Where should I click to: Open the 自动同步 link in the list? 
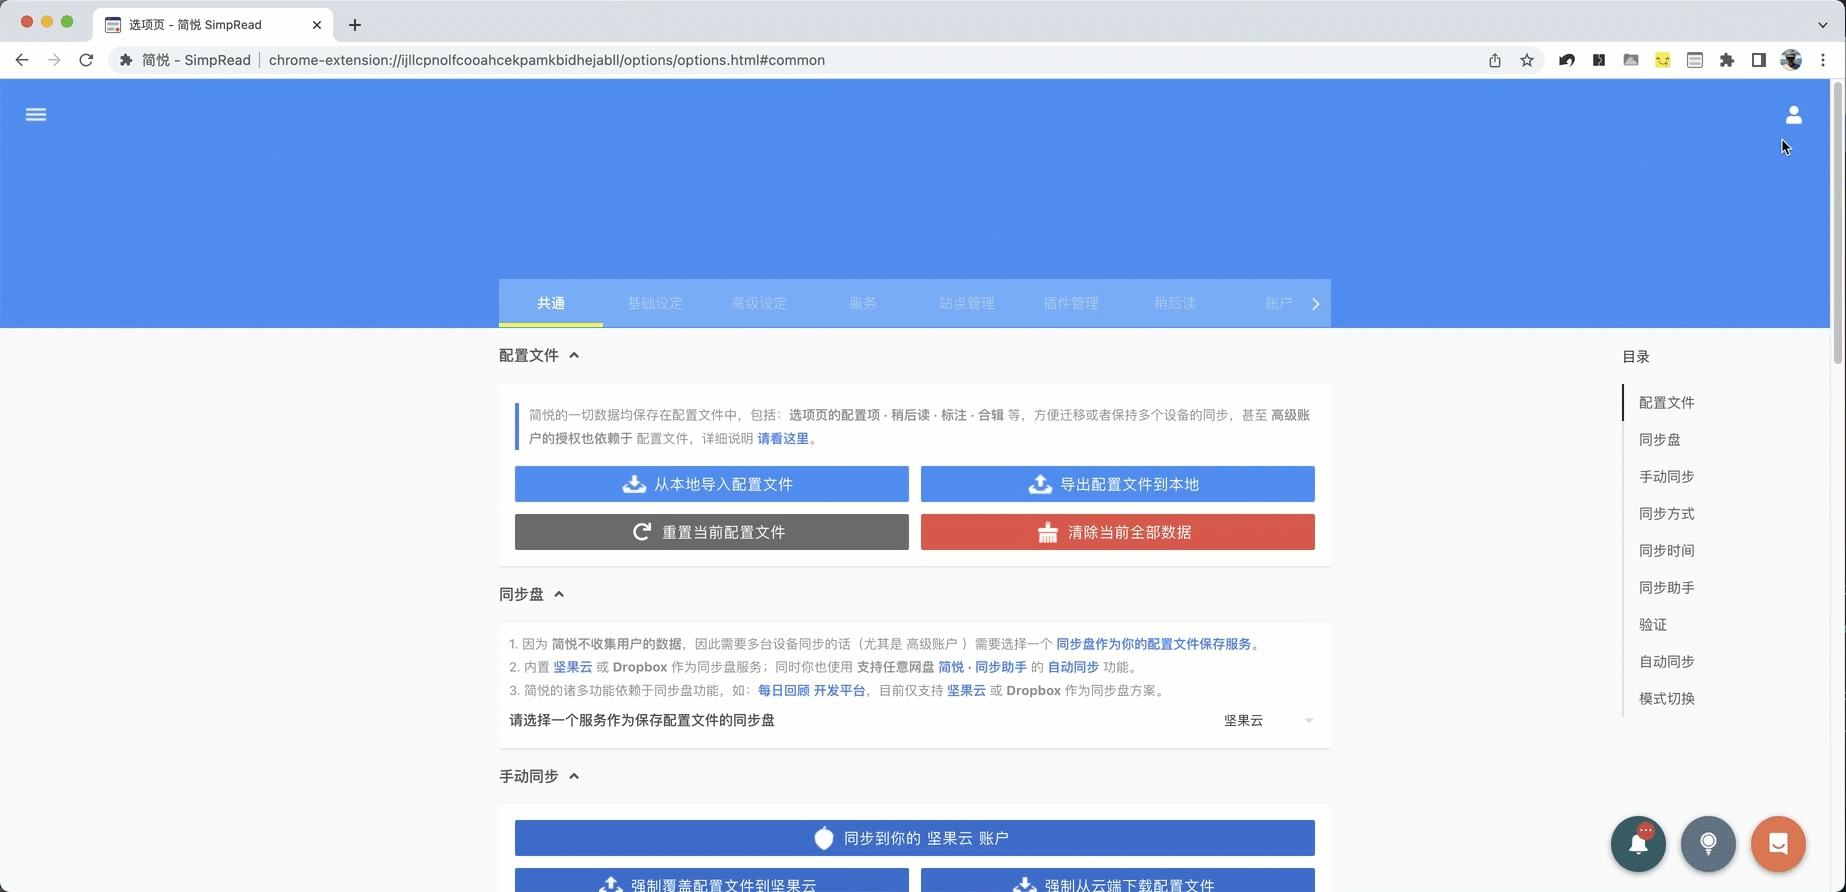(1073, 667)
